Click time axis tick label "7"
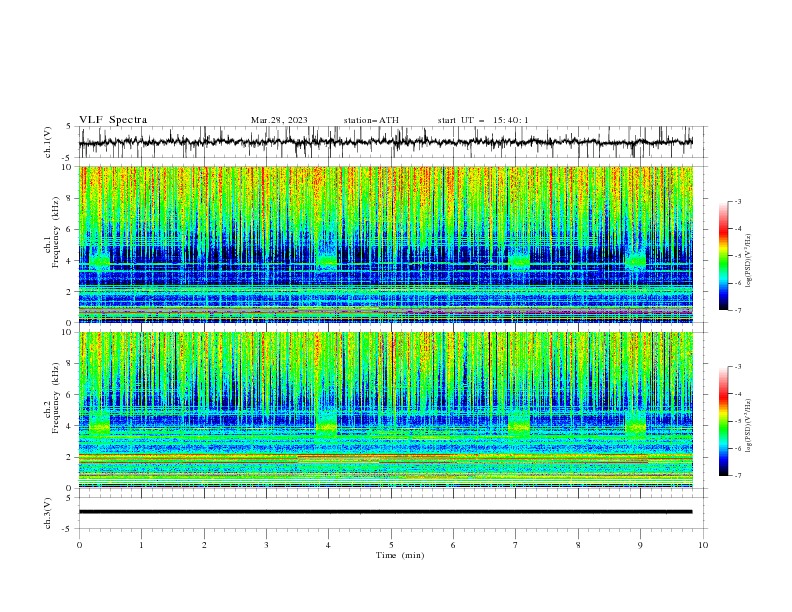The height and width of the screenshot is (612, 792). pos(516,545)
